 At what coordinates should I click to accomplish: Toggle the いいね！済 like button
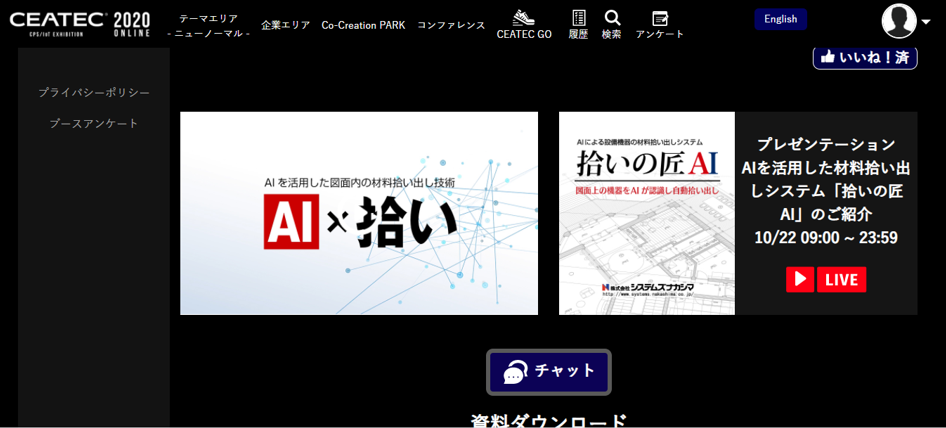click(865, 57)
